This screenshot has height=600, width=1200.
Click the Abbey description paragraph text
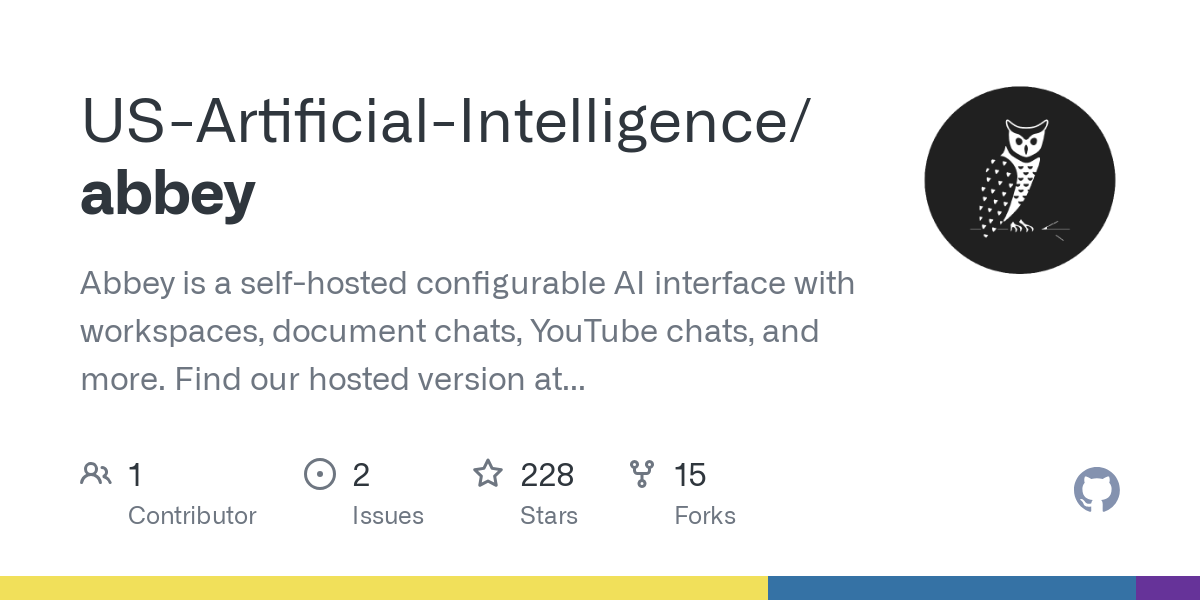pyautogui.click(x=467, y=331)
